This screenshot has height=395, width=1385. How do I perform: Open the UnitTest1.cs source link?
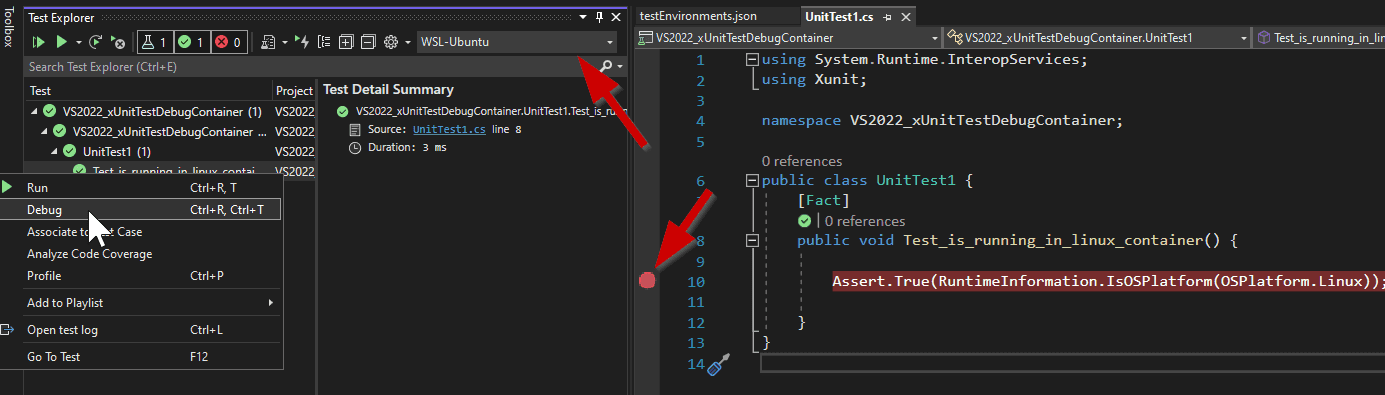pyautogui.click(x=450, y=130)
